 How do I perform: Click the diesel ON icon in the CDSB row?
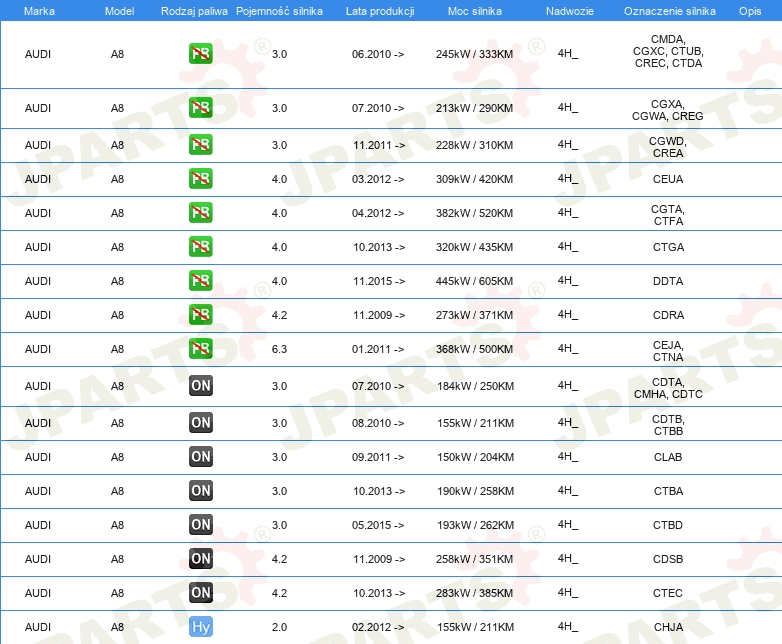(x=200, y=558)
